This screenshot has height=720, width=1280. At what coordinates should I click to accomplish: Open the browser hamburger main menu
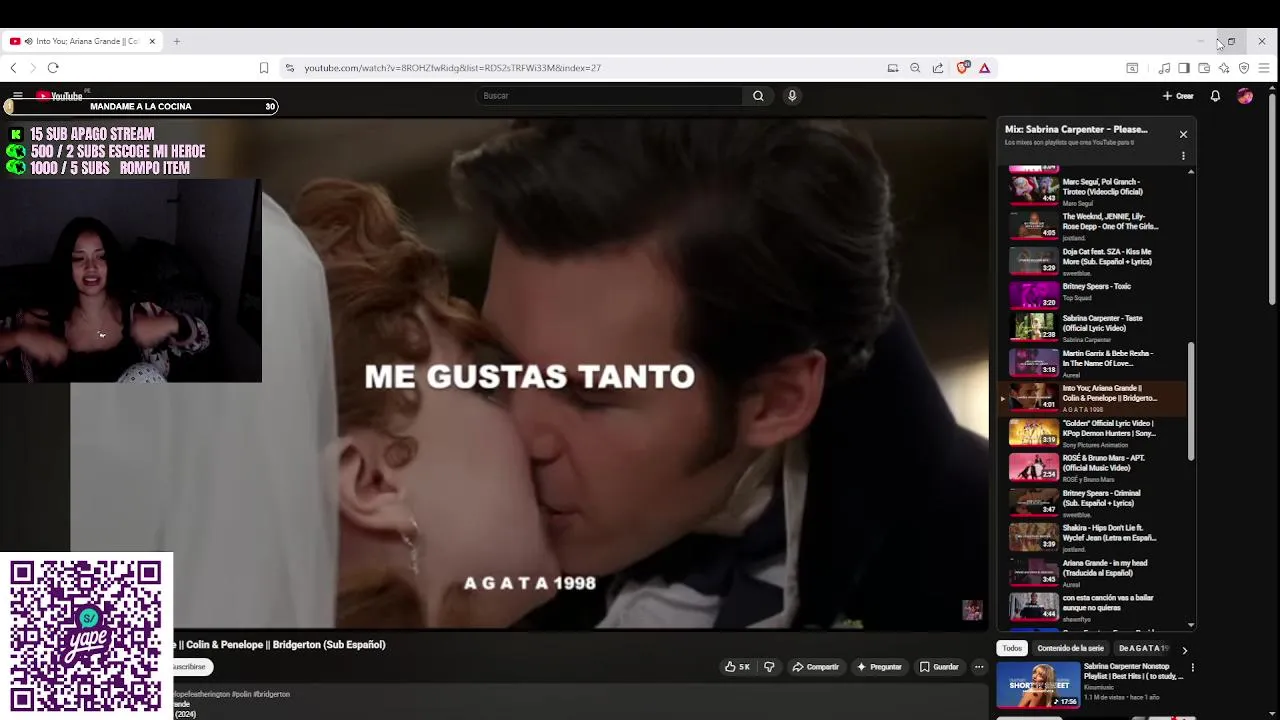coord(1264,68)
